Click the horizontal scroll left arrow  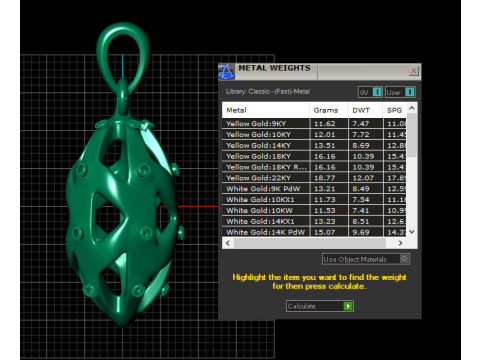coord(228,243)
